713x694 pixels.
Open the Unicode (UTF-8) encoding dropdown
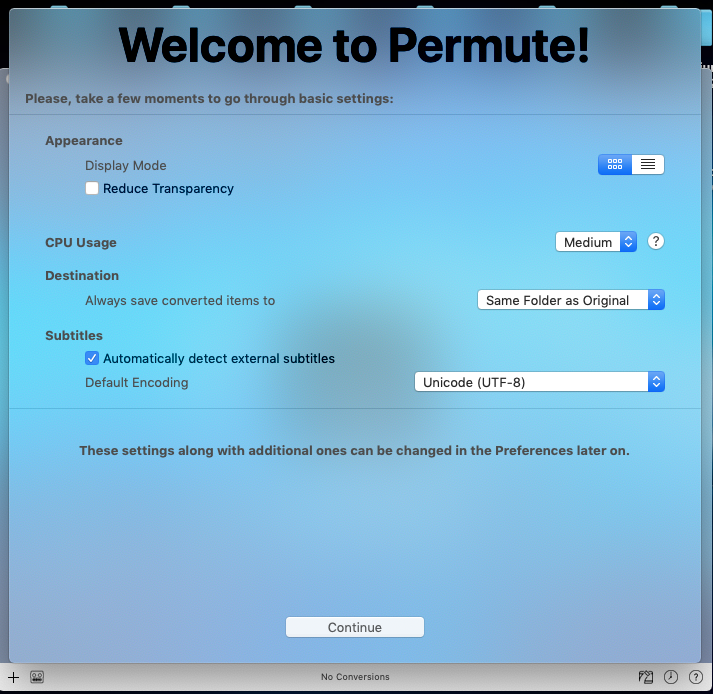pyautogui.click(x=539, y=382)
